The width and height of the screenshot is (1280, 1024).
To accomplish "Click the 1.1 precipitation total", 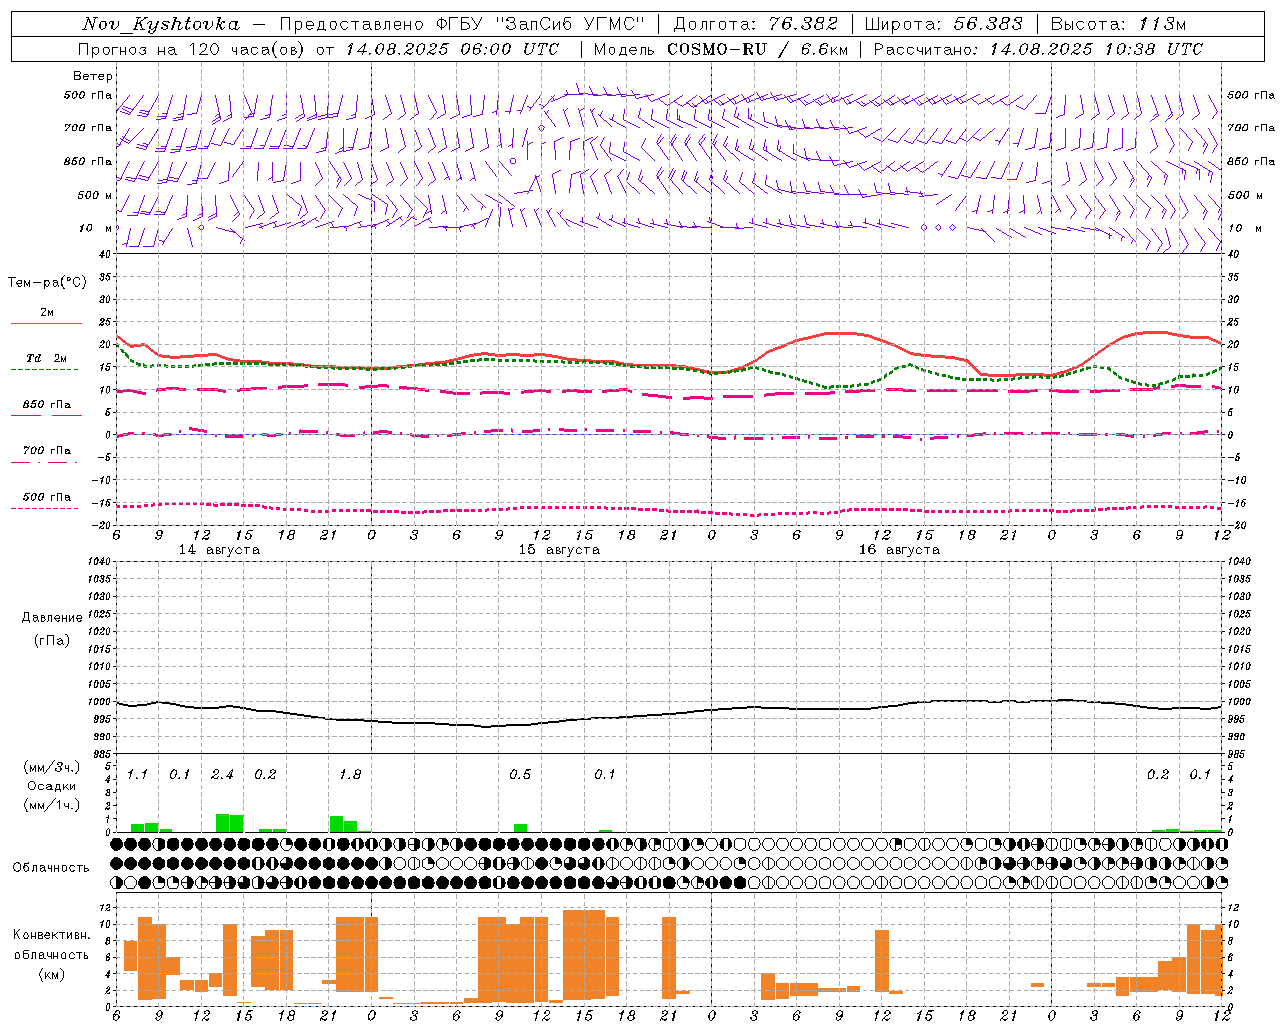I will [x=137, y=775].
